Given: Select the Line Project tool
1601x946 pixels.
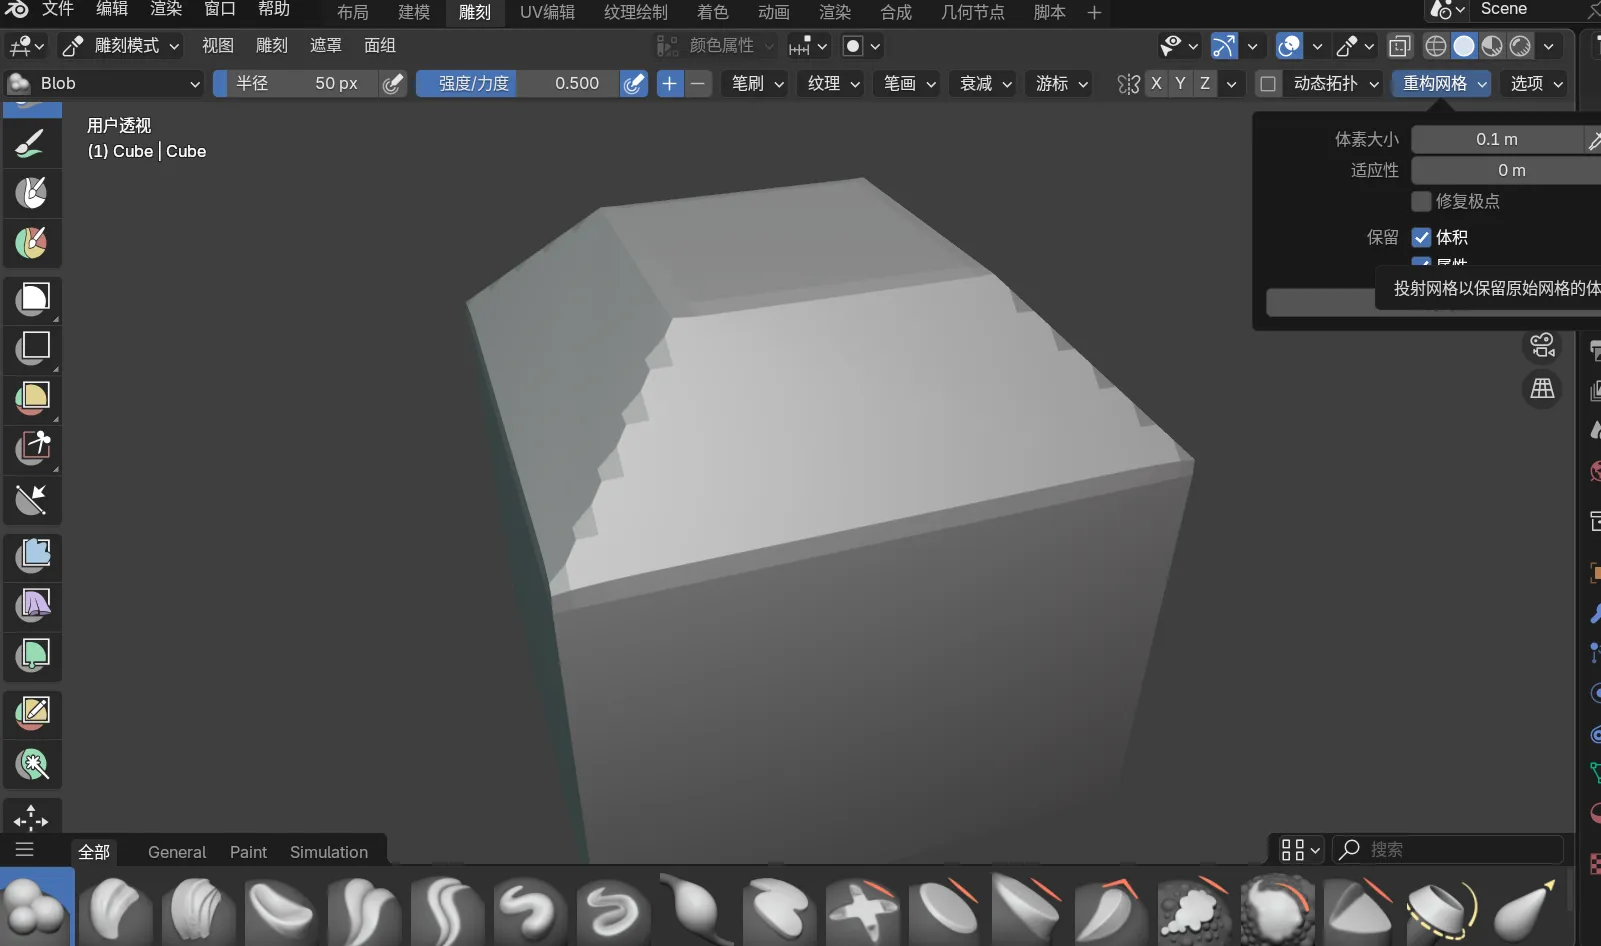Looking at the screenshot, I should (x=33, y=499).
